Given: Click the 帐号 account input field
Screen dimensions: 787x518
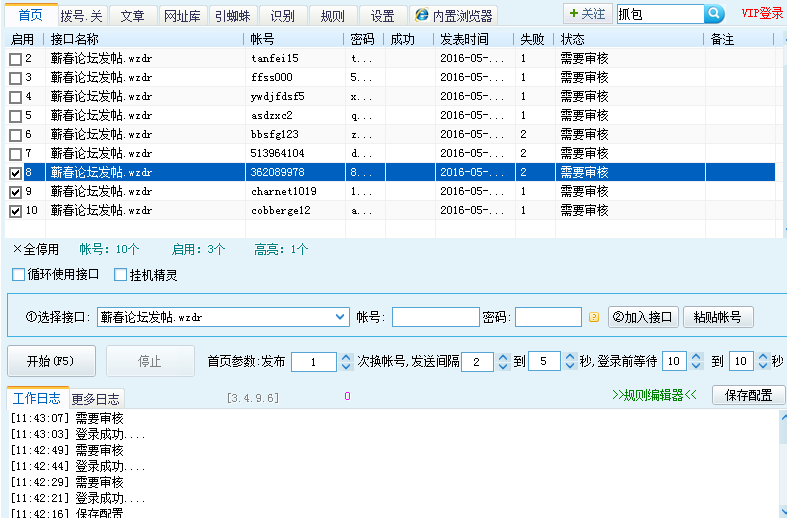Looking at the screenshot, I should point(436,317).
